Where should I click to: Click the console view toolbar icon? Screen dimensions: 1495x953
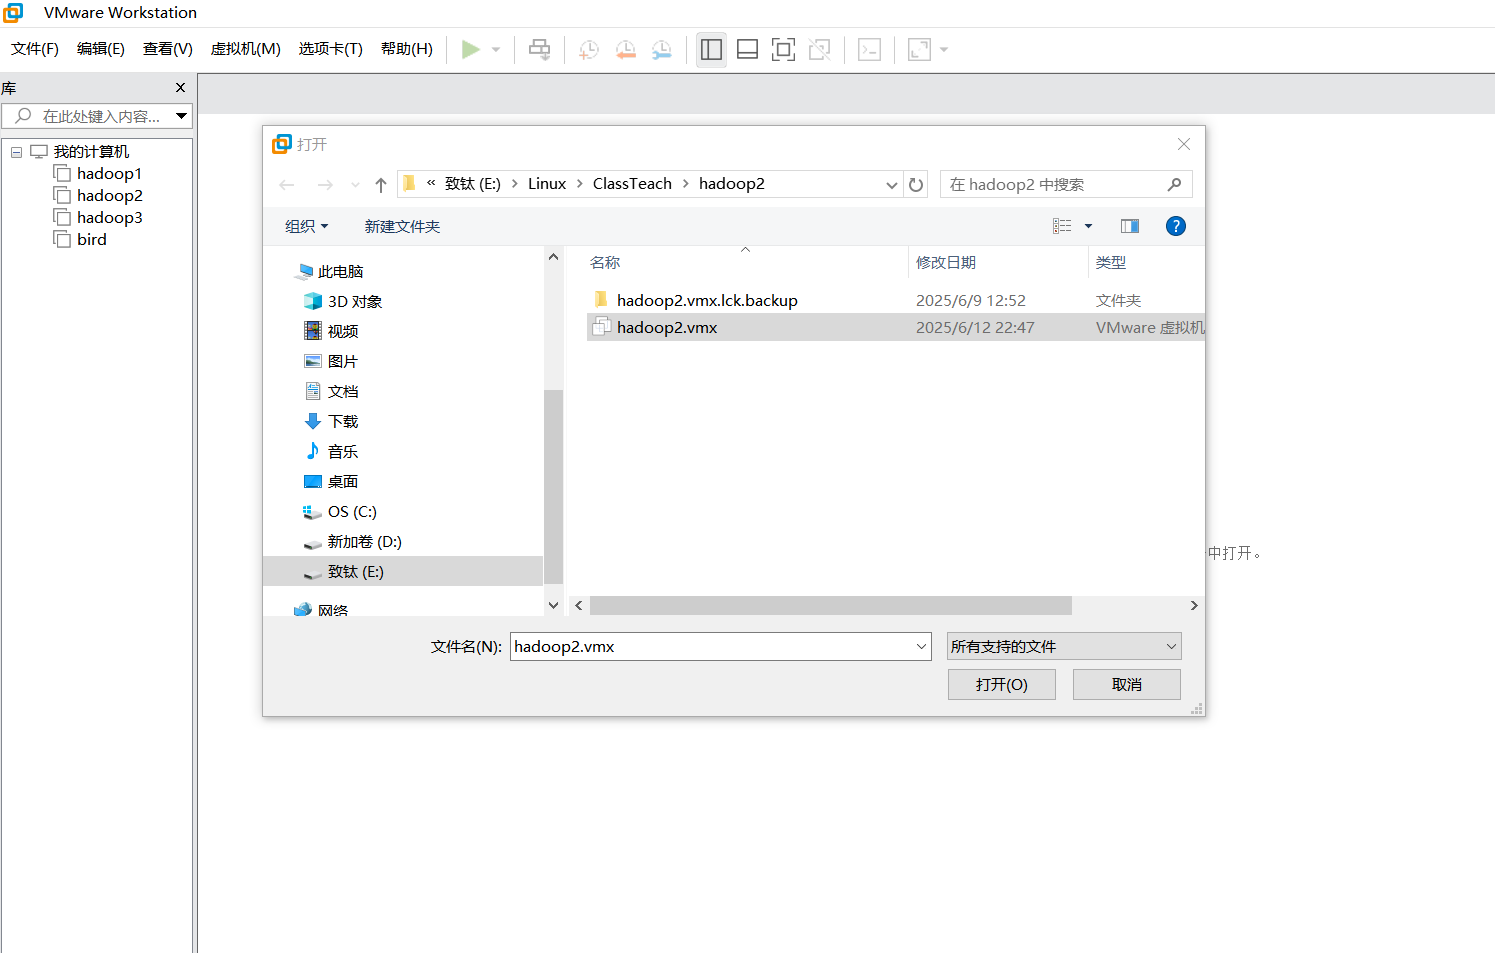[869, 49]
